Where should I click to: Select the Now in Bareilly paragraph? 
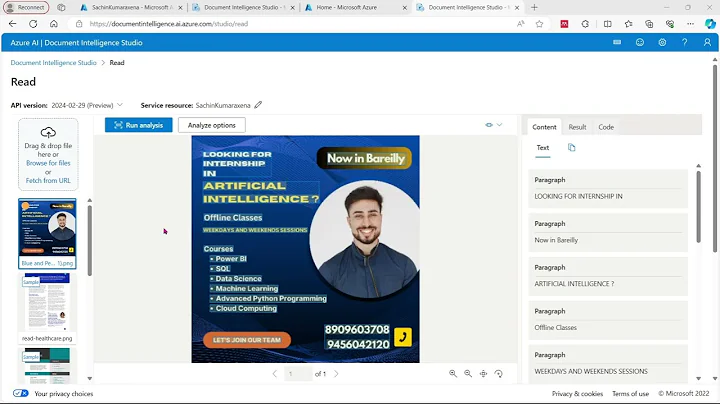click(608, 232)
